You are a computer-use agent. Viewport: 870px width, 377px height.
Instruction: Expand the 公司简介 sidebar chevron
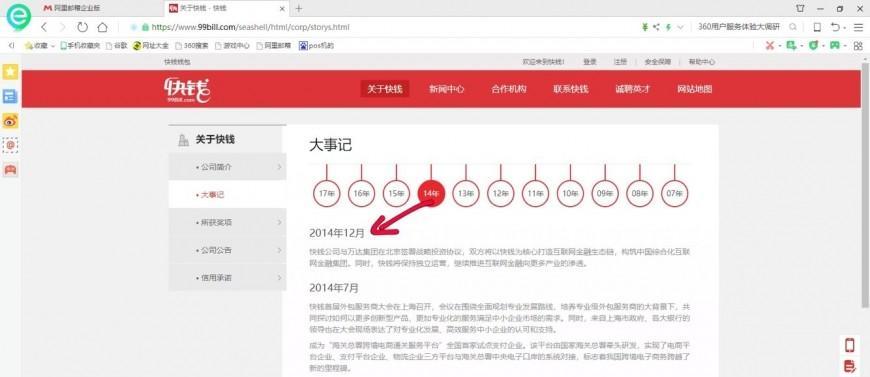pos(279,167)
